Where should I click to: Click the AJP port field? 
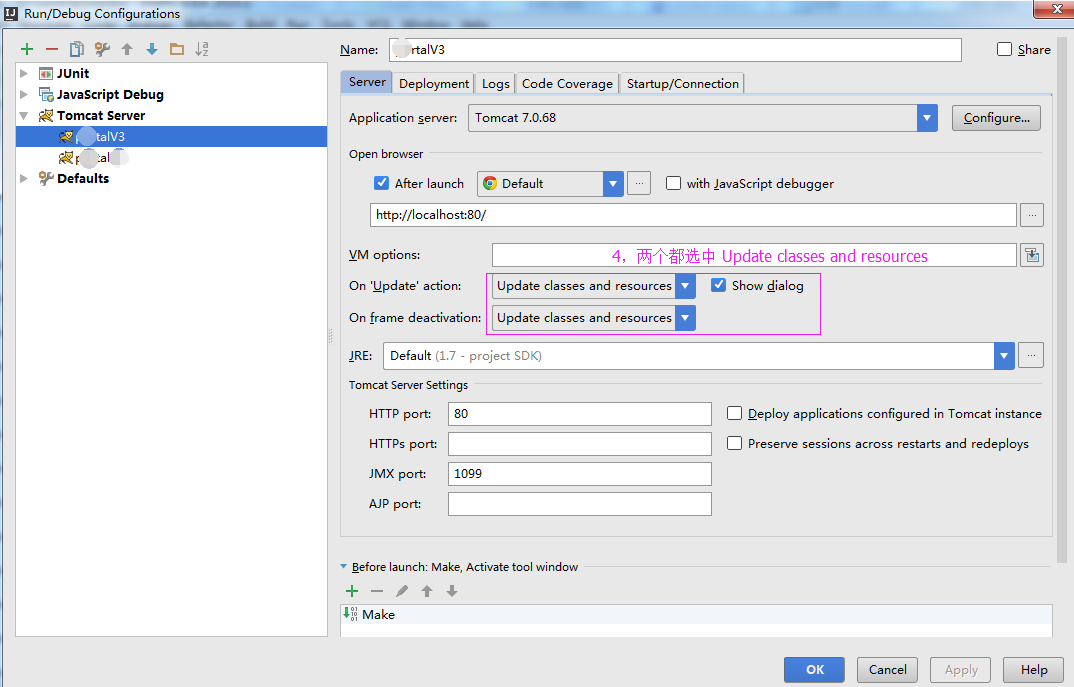579,504
